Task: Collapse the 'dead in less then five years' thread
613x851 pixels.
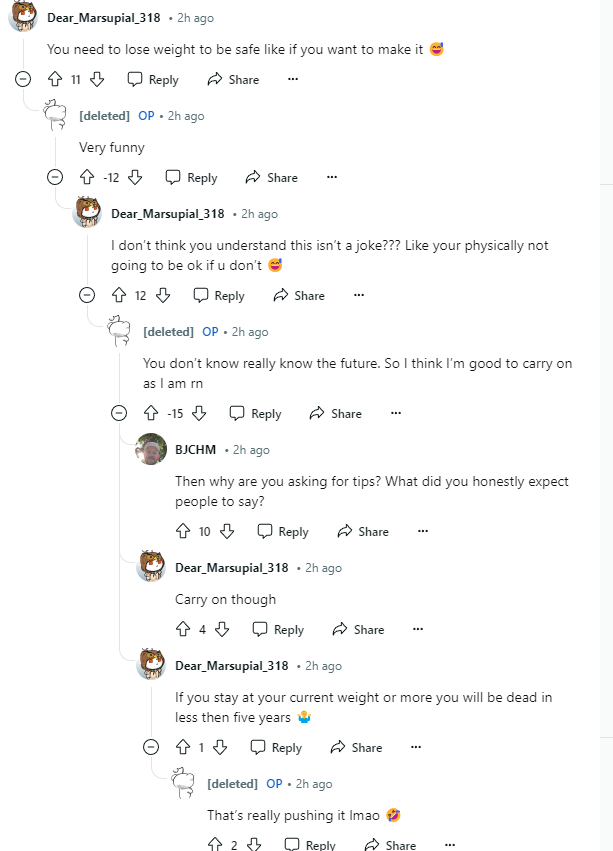Action: (x=151, y=748)
